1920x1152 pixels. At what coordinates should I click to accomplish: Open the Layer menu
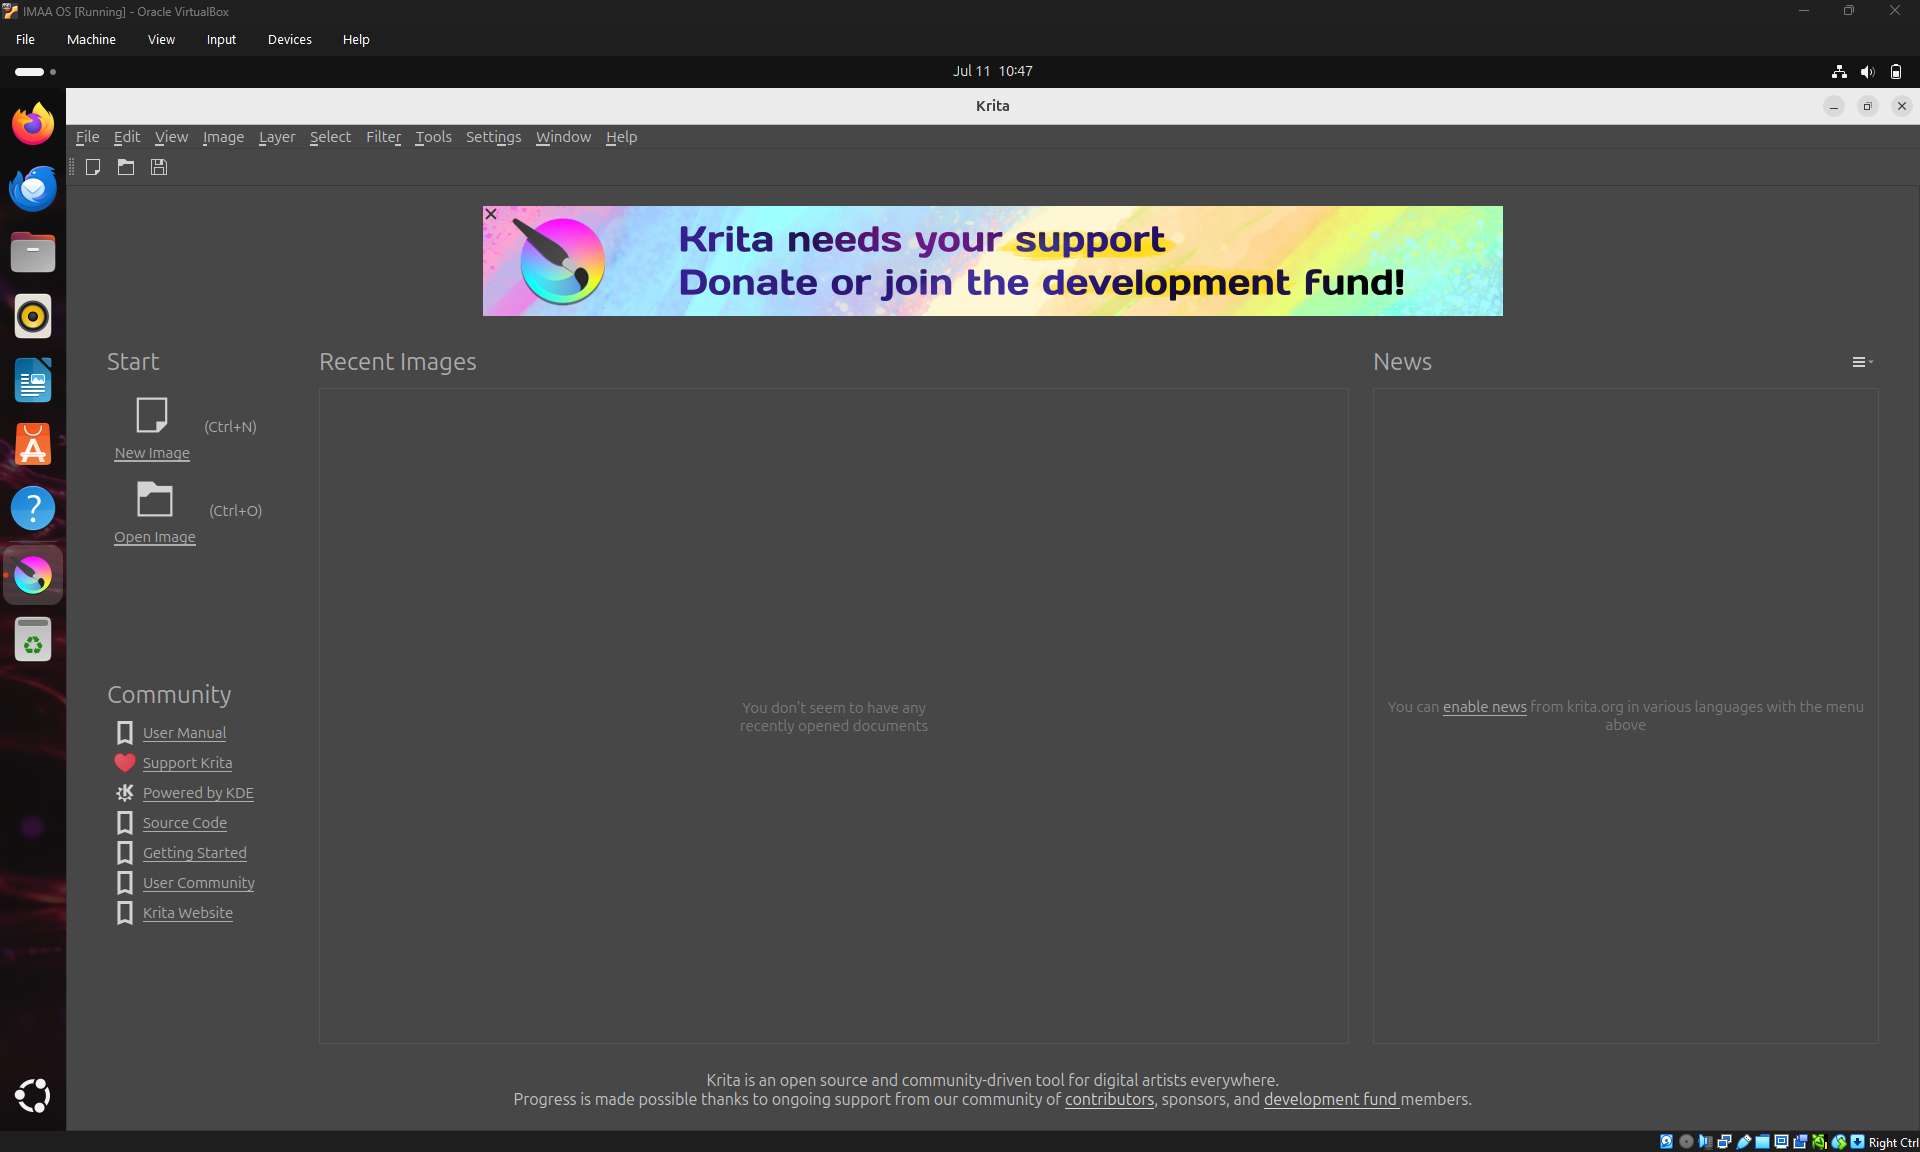click(277, 137)
